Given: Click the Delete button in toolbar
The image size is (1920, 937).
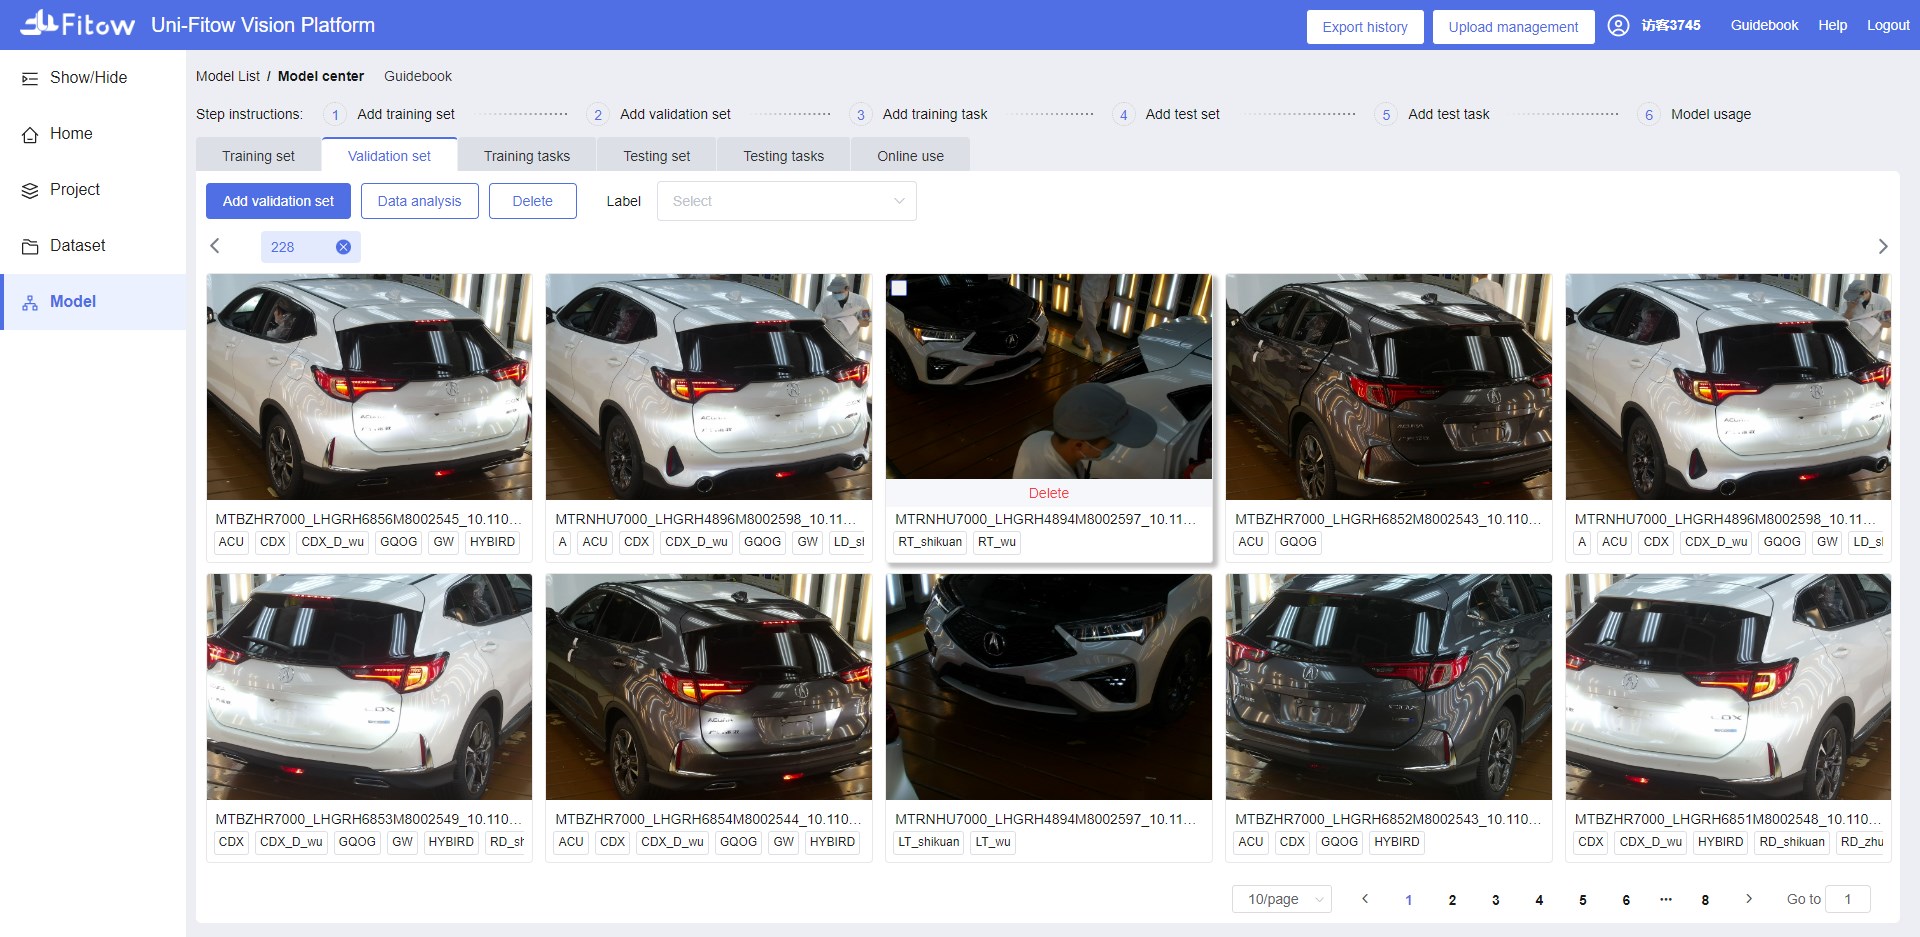Looking at the screenshot, I should pos(532,201).
